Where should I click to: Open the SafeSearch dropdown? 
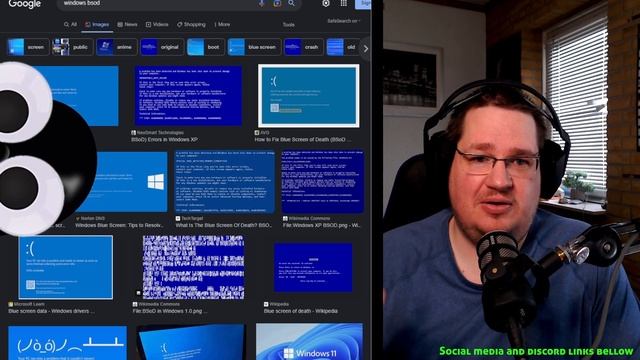coord(344,21)
